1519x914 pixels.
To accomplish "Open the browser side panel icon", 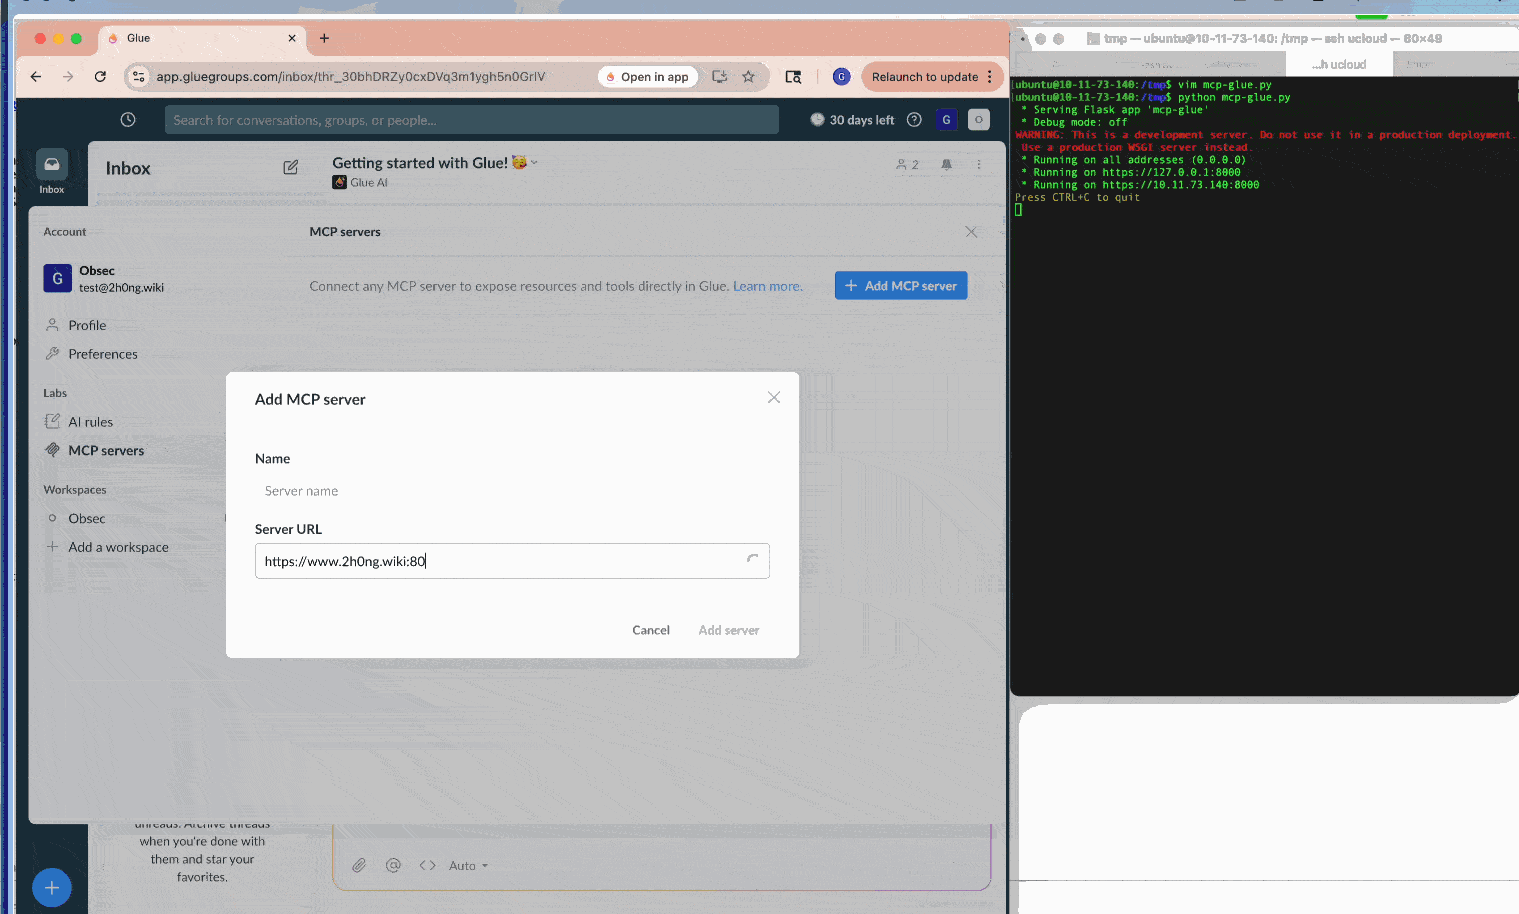I will [793, 77].
